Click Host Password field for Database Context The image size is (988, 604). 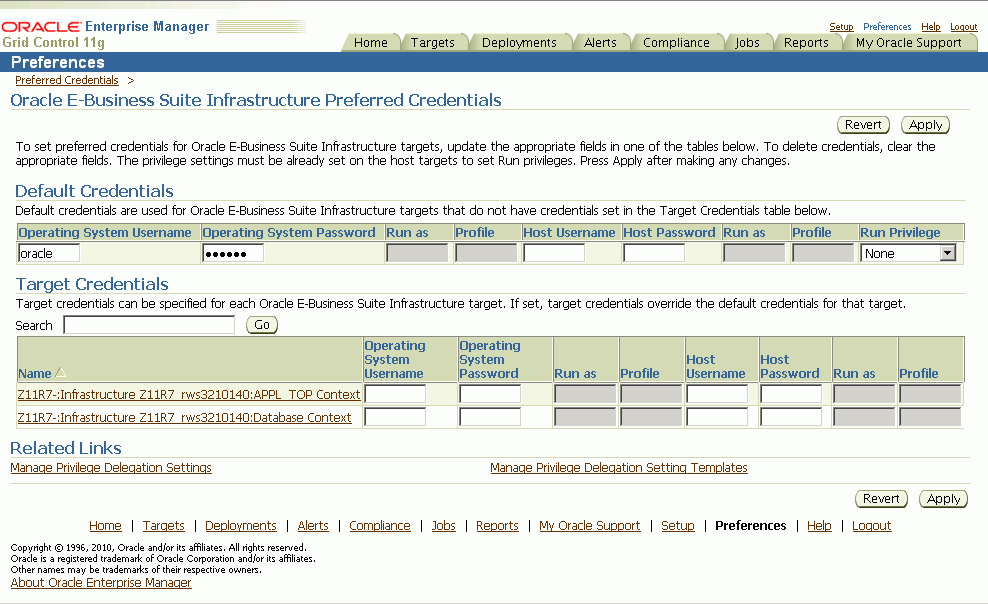pyautogui.click(x=791, y=417)
